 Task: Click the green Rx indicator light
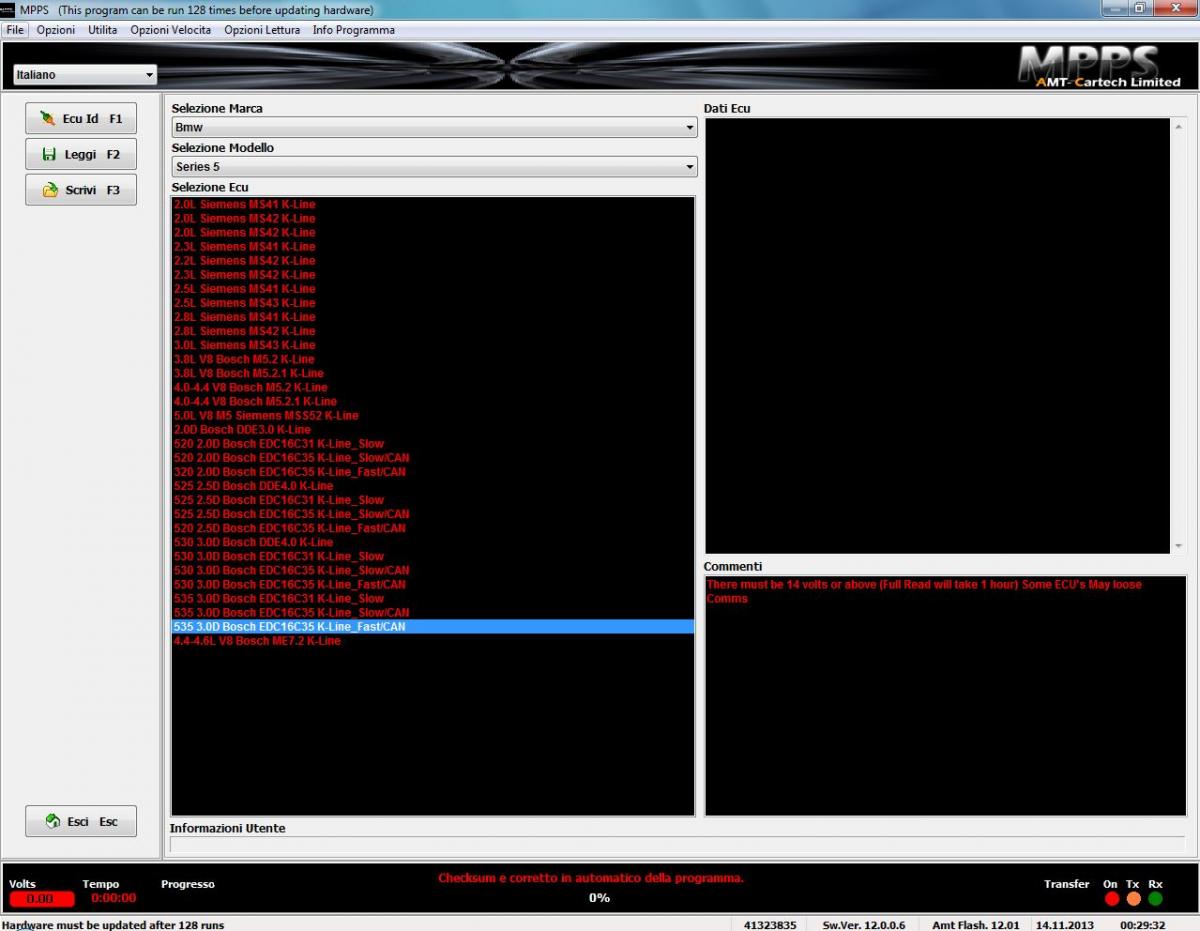click(1156, 899)
